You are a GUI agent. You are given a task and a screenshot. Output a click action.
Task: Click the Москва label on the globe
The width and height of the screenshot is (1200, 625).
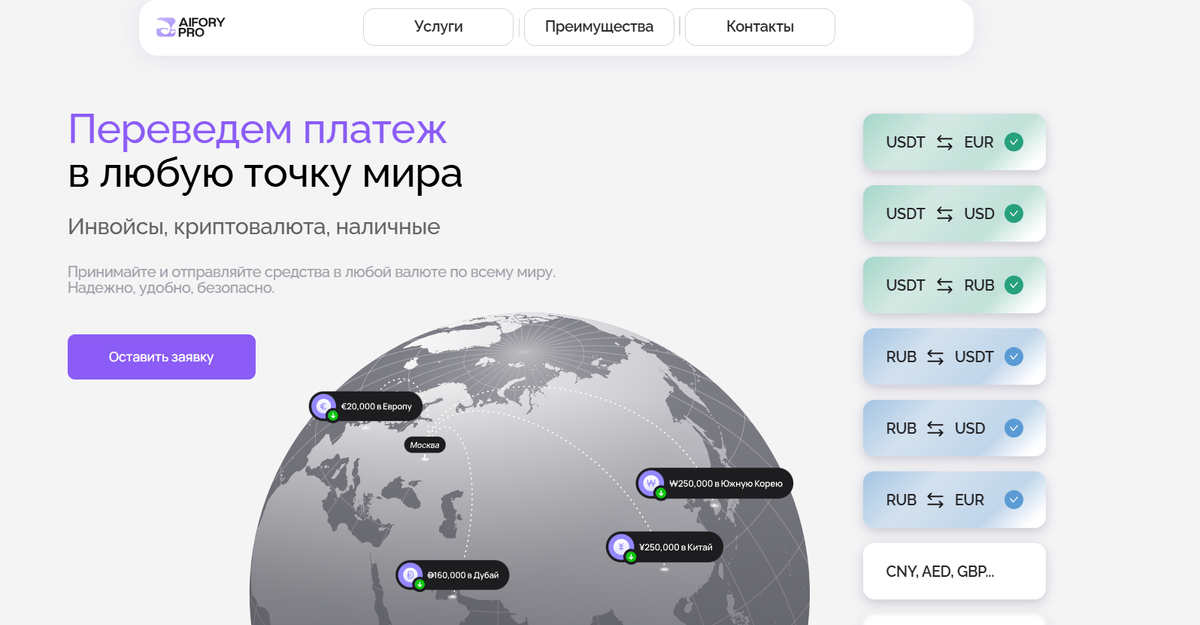(x=424, y=444)
